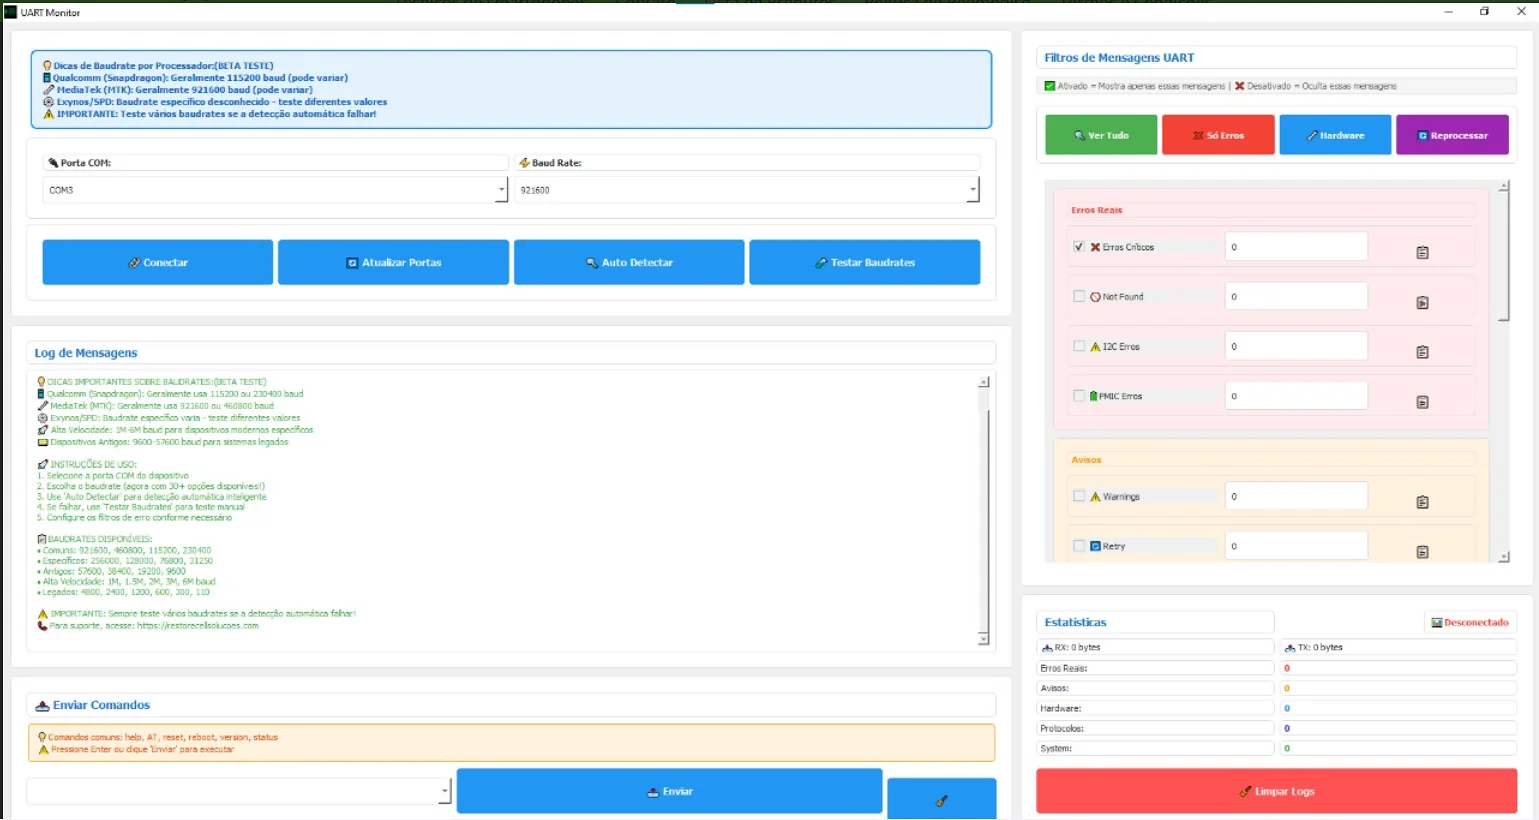The height and width of the screenshot is (820, 1539).
Task: Tick the I2C Erros checkbox
Action: pos(1079,346)
